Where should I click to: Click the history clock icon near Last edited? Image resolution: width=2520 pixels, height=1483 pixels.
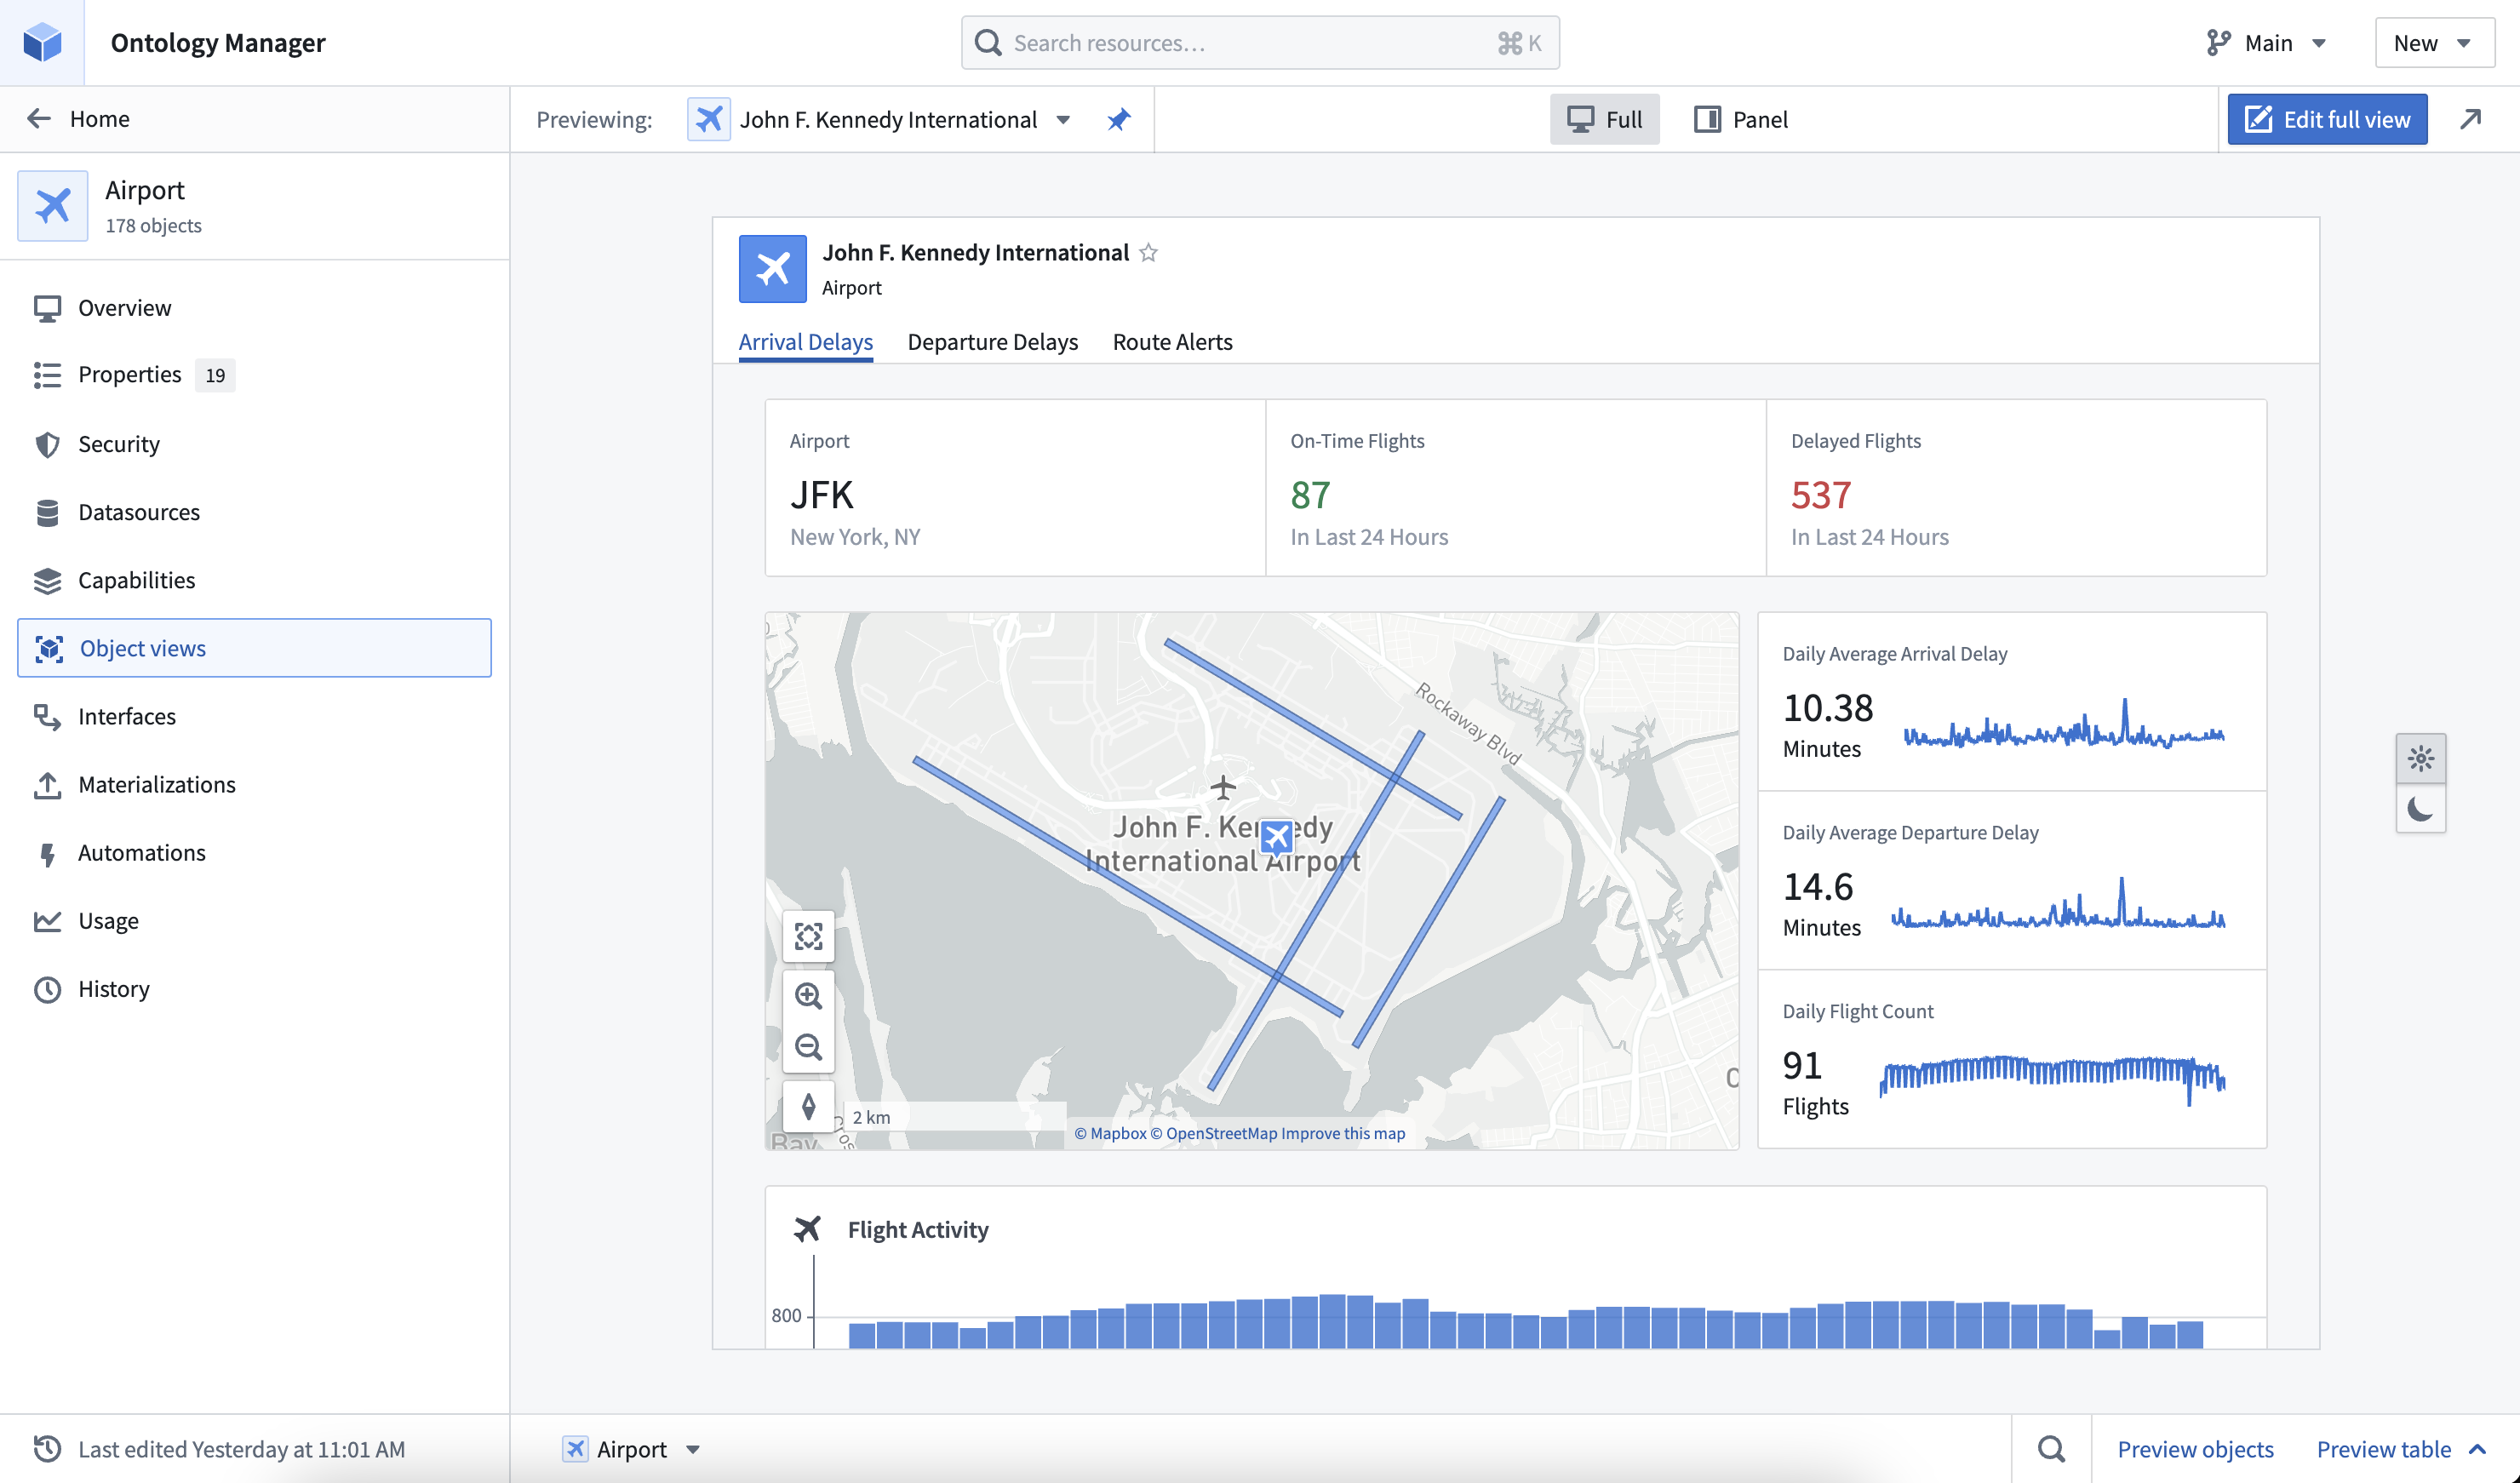point(47,1448)
